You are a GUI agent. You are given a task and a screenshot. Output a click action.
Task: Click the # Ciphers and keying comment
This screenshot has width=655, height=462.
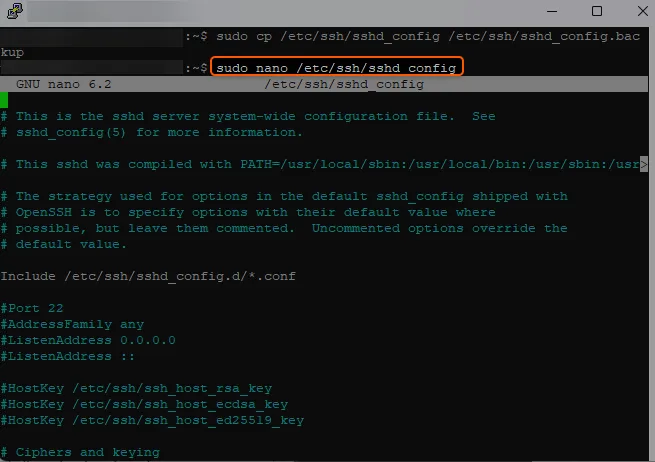[80, 452]
